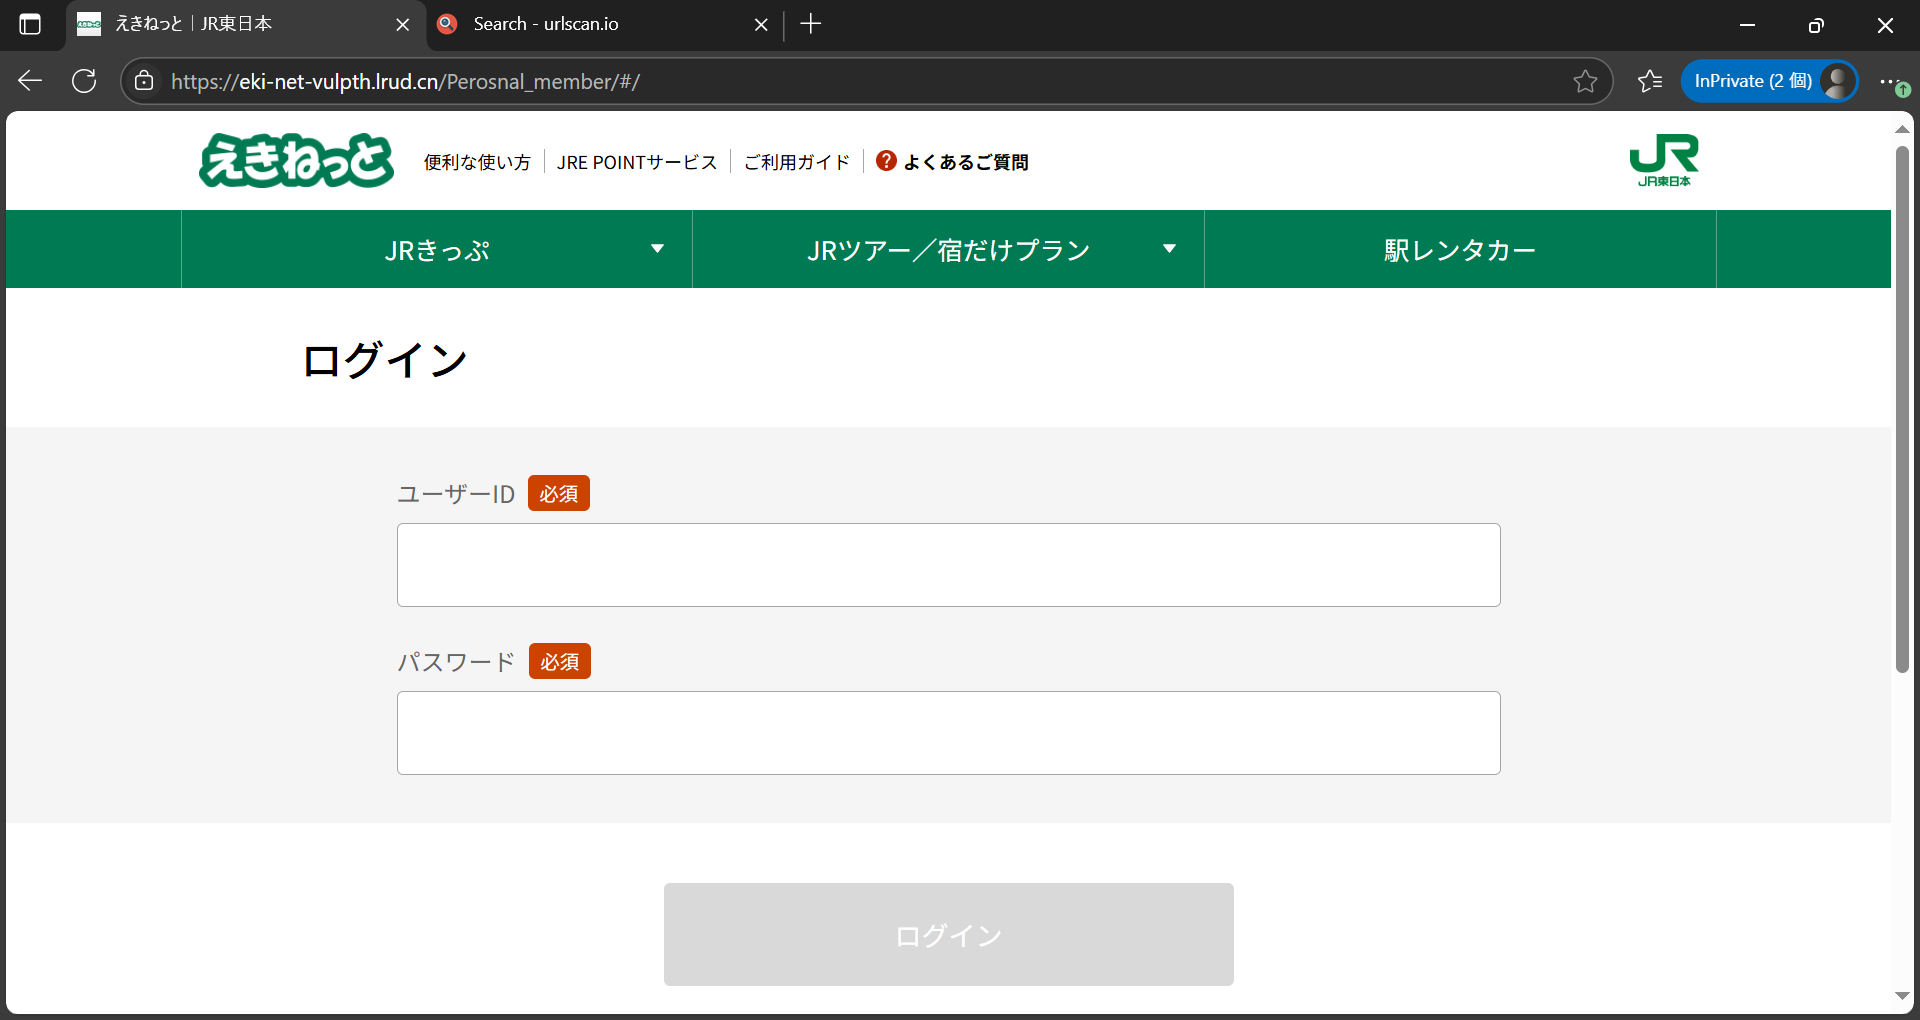This screenshot has width=1920, height=1020.
Task: Open a new tab with plus icon
Action: pyautogui.click(x=811, y=24)
